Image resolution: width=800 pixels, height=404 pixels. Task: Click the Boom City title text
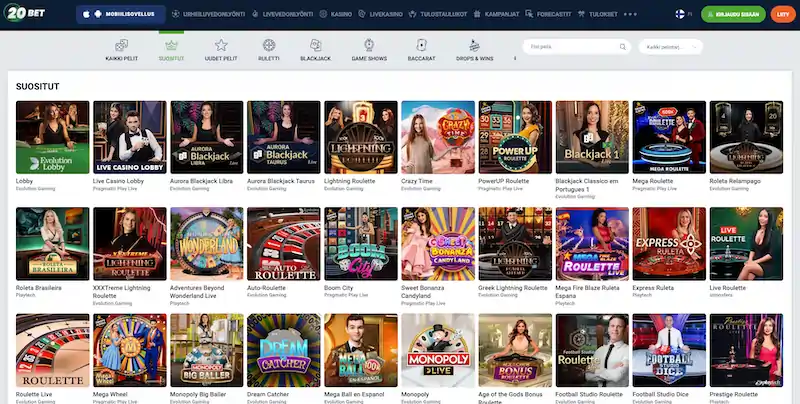pos(338,288)
